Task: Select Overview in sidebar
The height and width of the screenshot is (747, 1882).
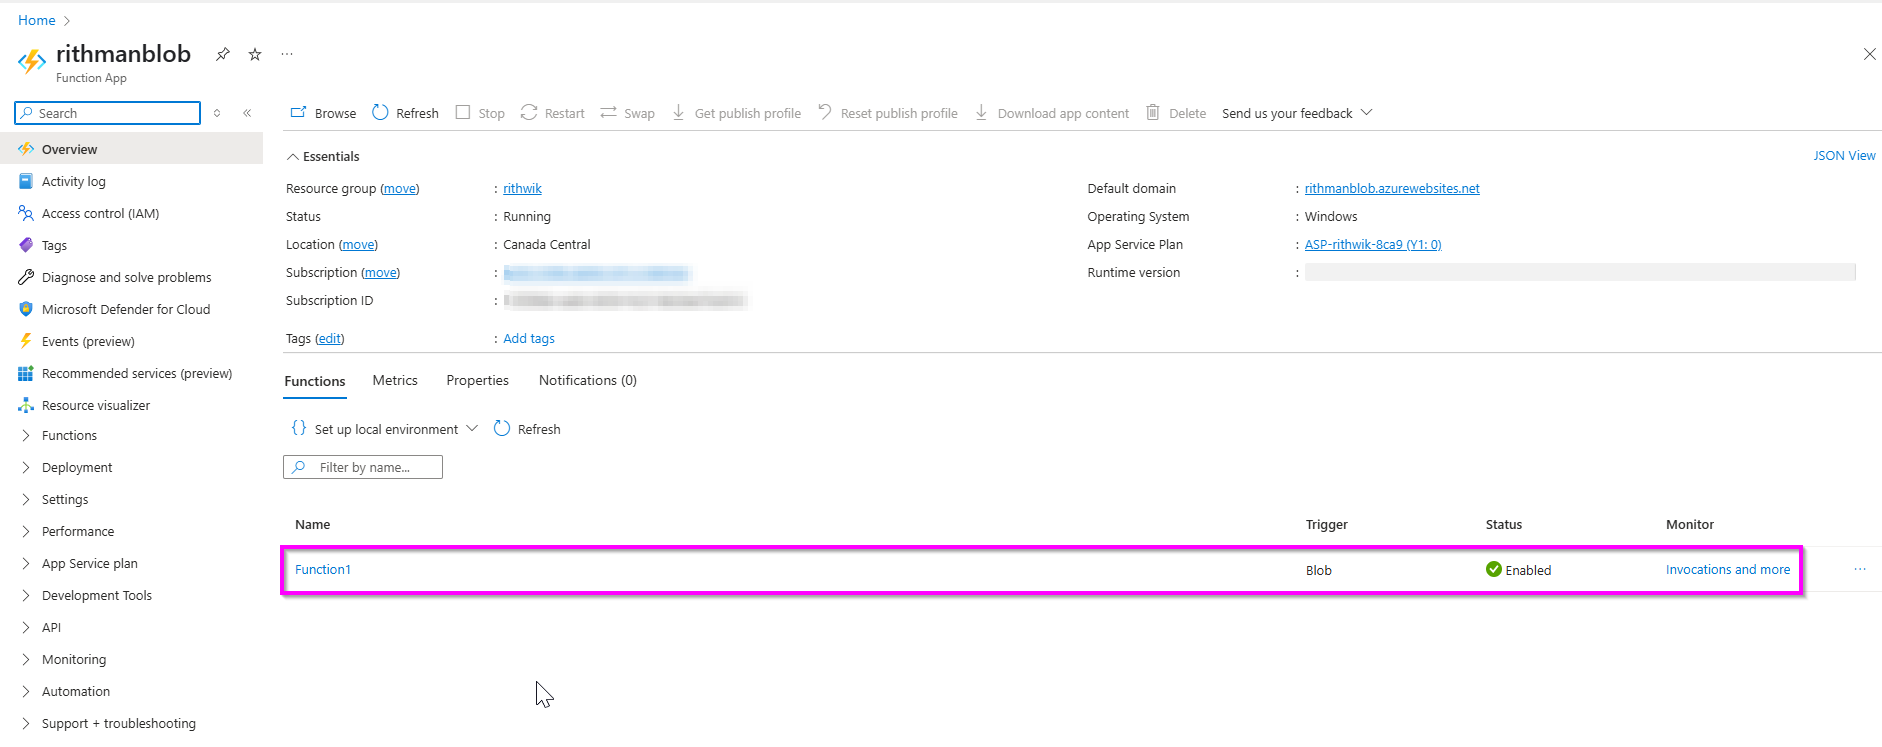Action: tap(131, 149)
